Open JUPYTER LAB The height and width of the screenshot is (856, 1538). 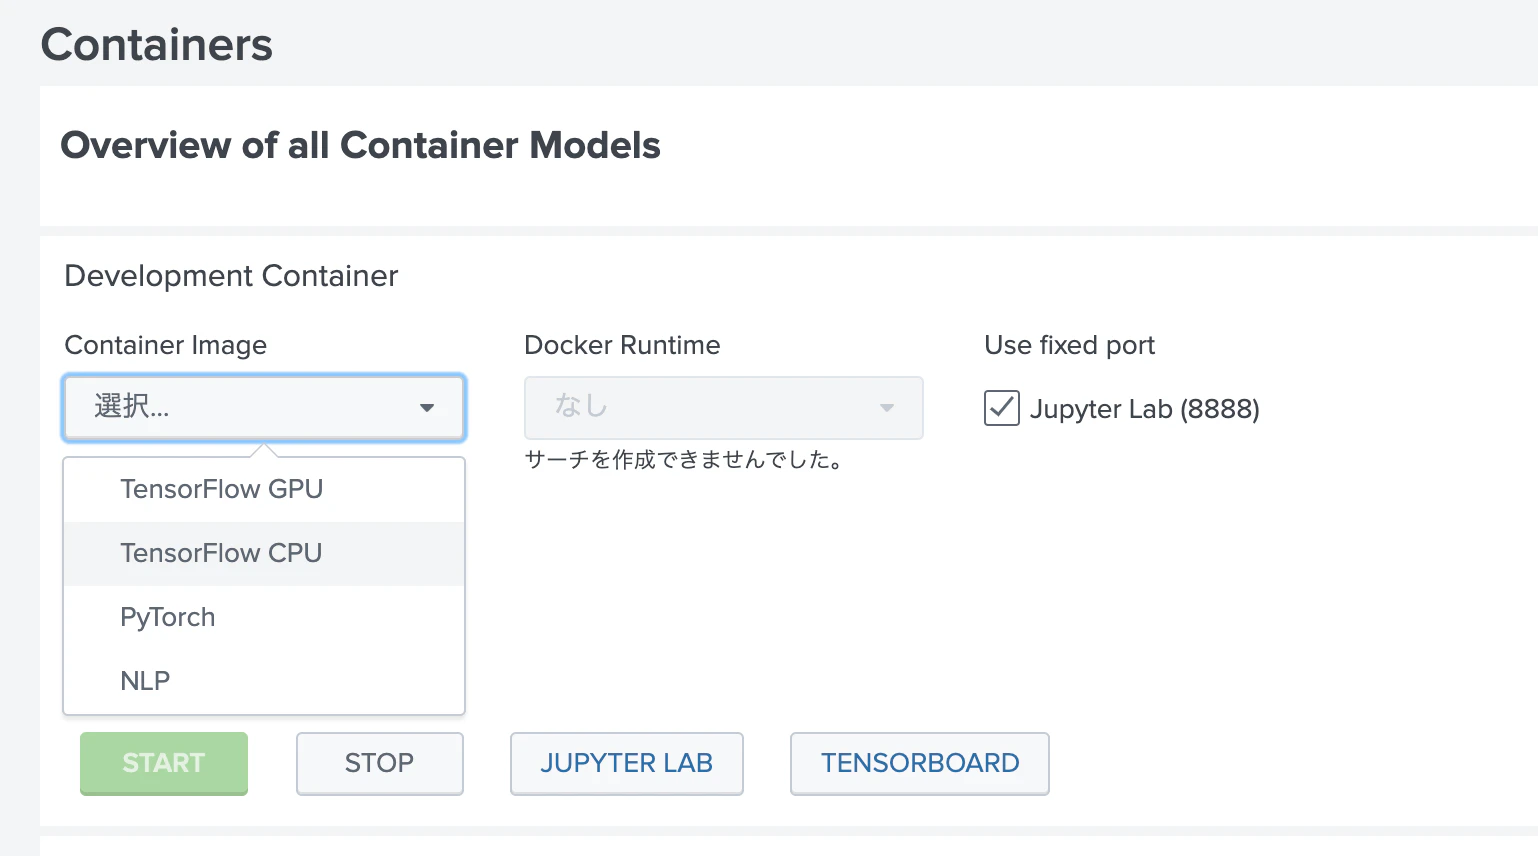627,763
